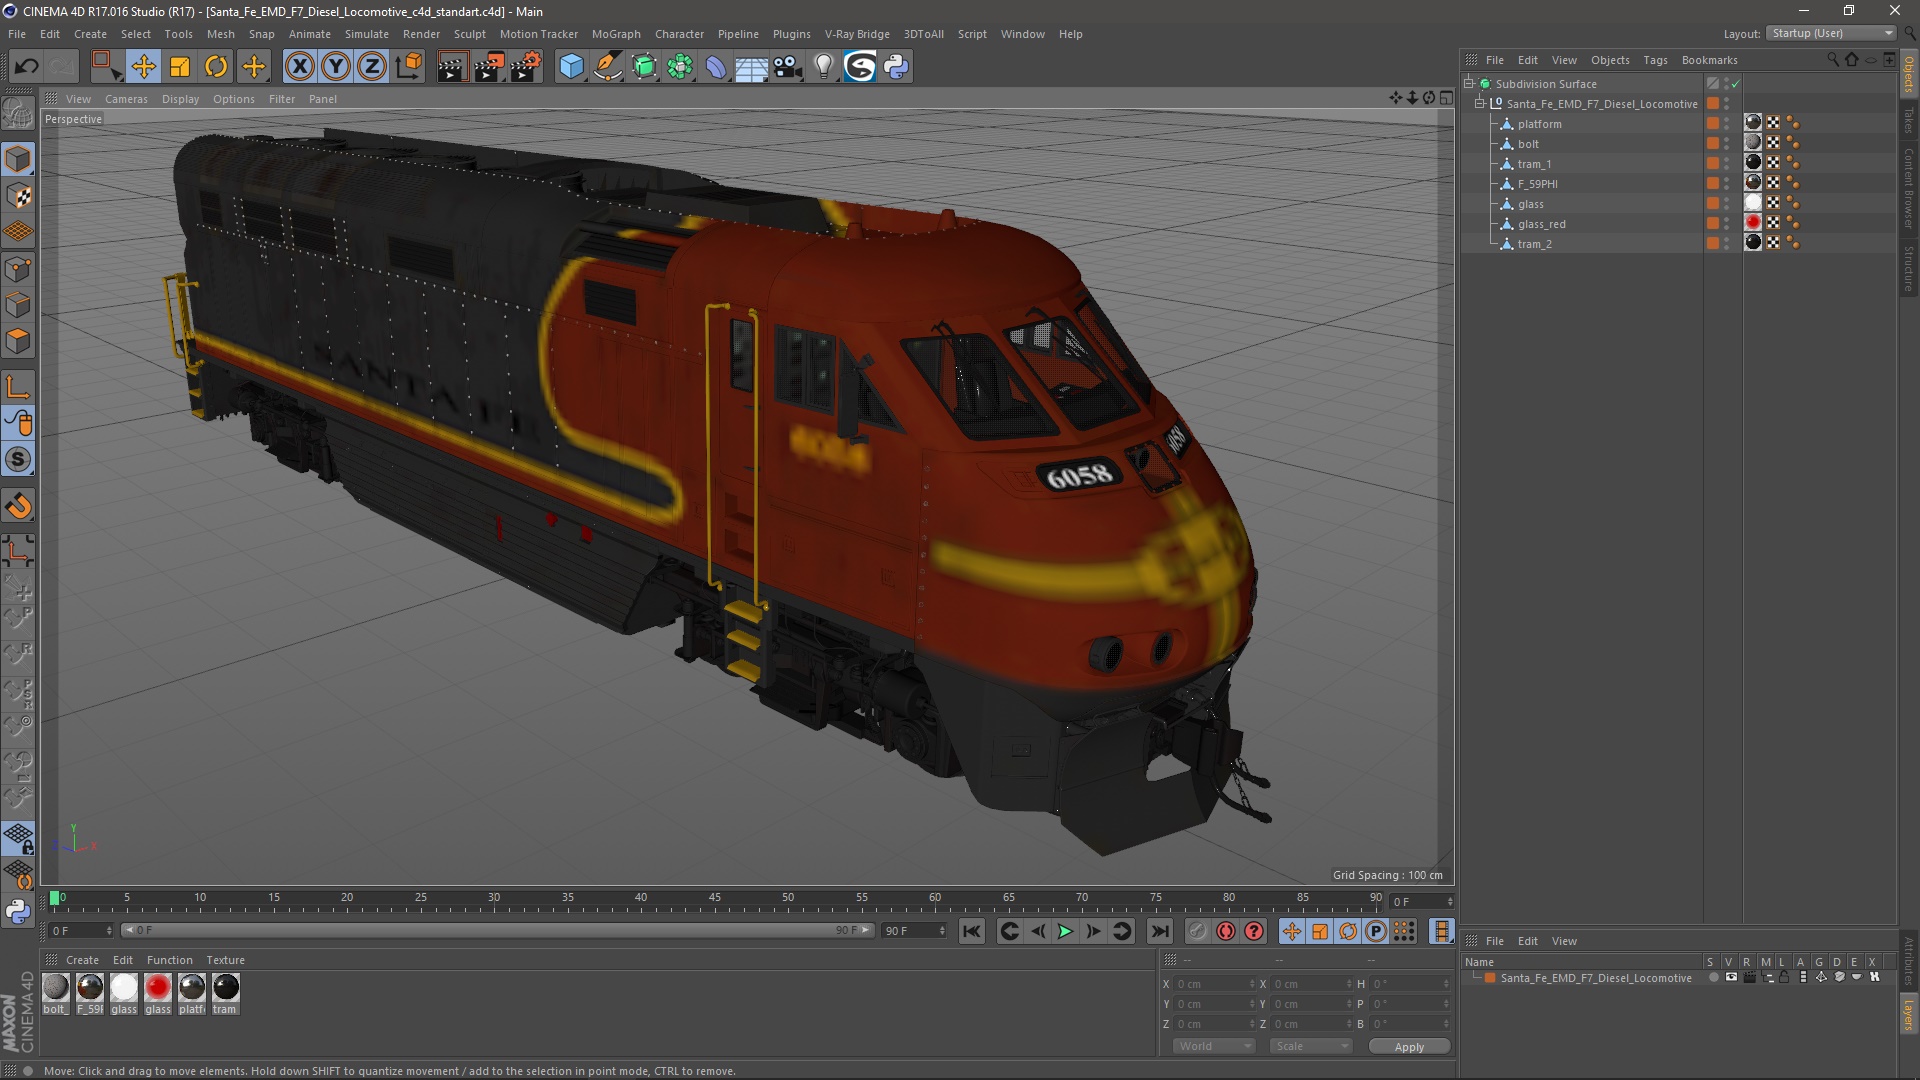The height and width of the screenshot is (1080, 1920).
Task: Click the Python script icon in toolbar
Action: tap(896, 67)
